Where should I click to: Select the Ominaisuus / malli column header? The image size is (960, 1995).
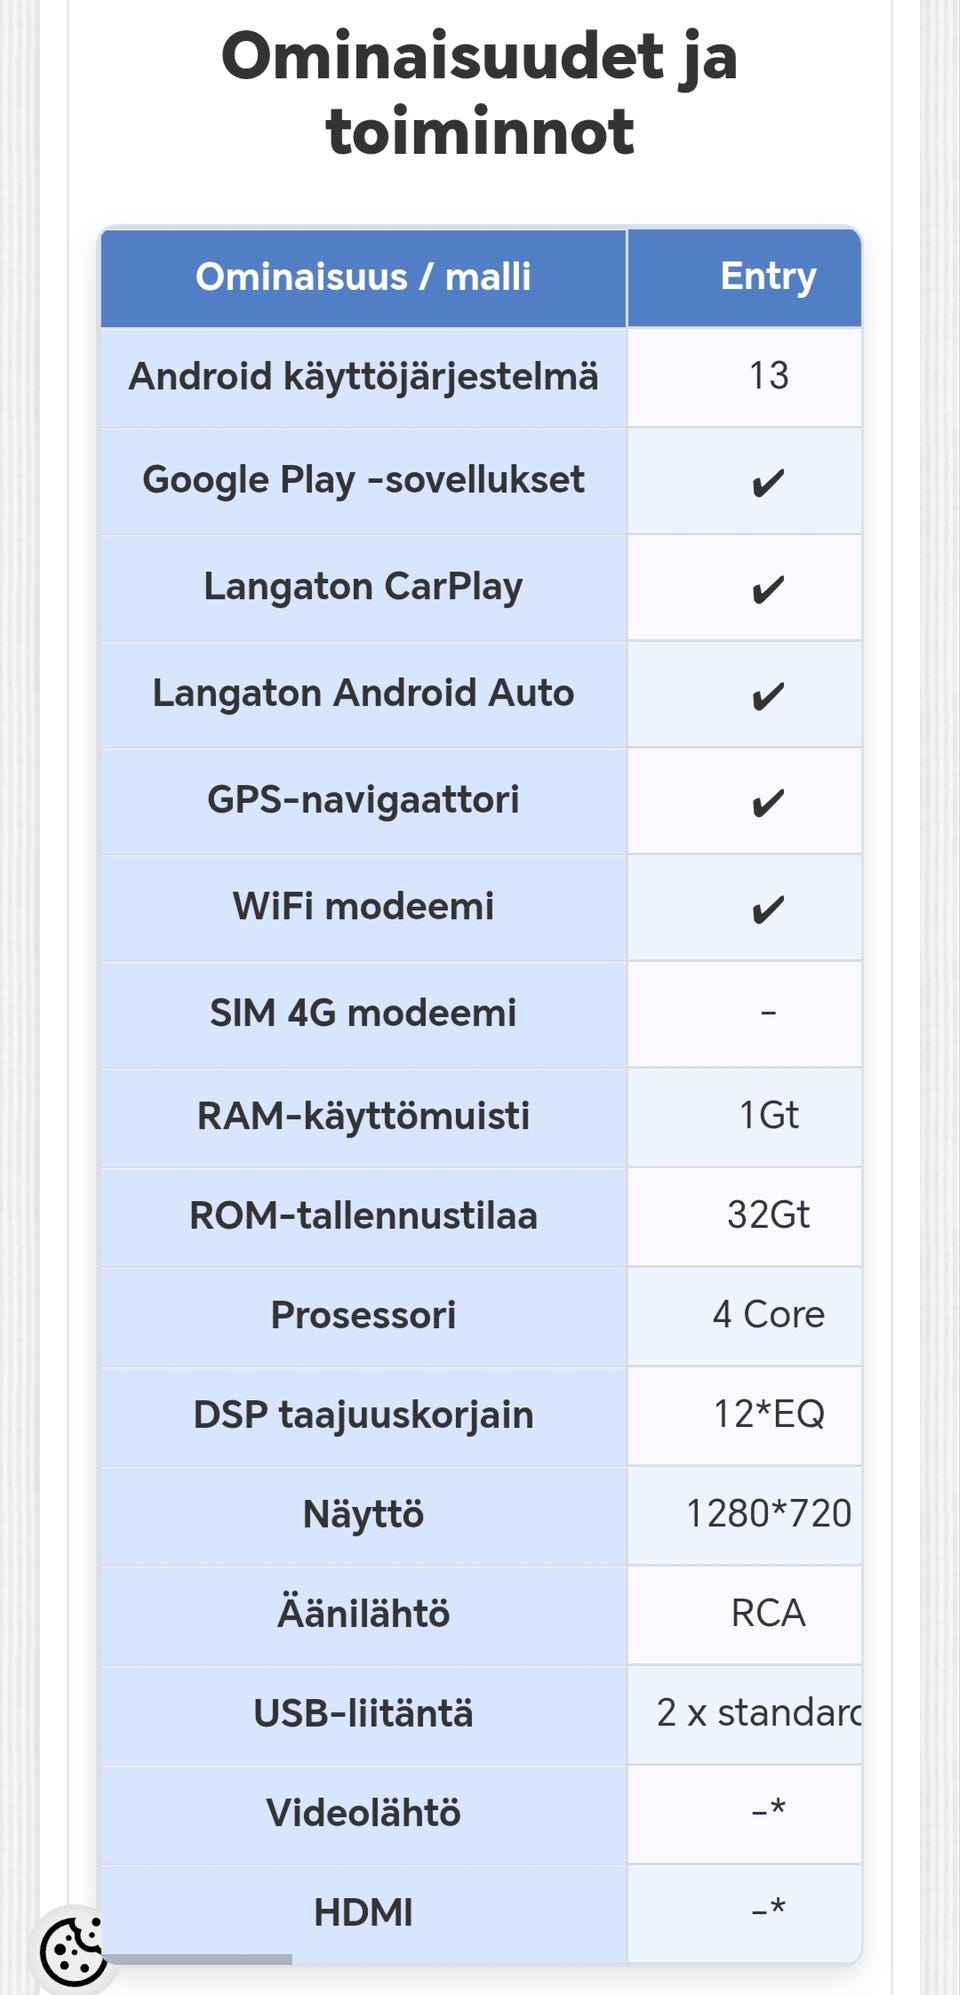[363, 277]
